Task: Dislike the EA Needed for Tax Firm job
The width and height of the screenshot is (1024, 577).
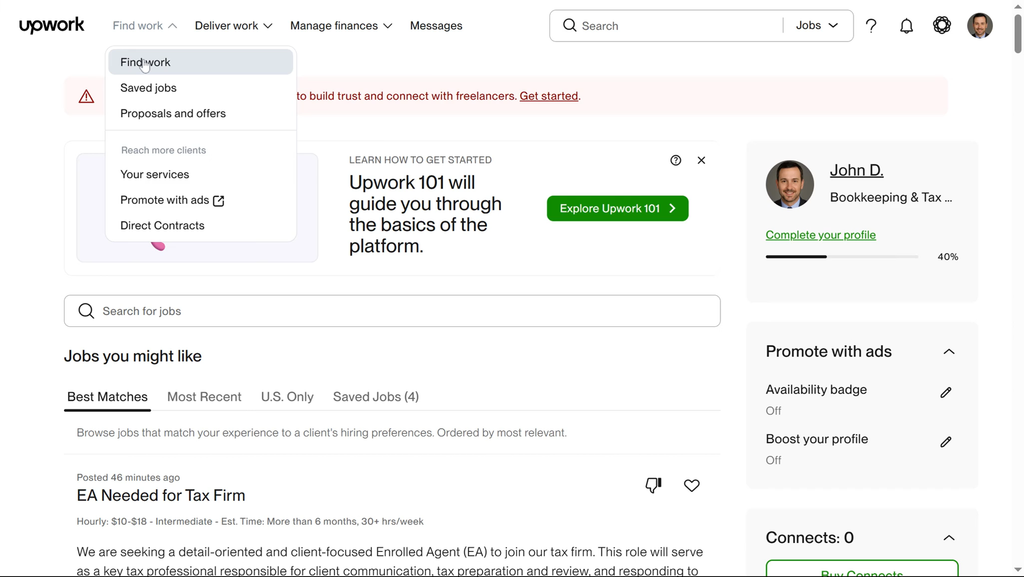Action: (x=653, y=486)
